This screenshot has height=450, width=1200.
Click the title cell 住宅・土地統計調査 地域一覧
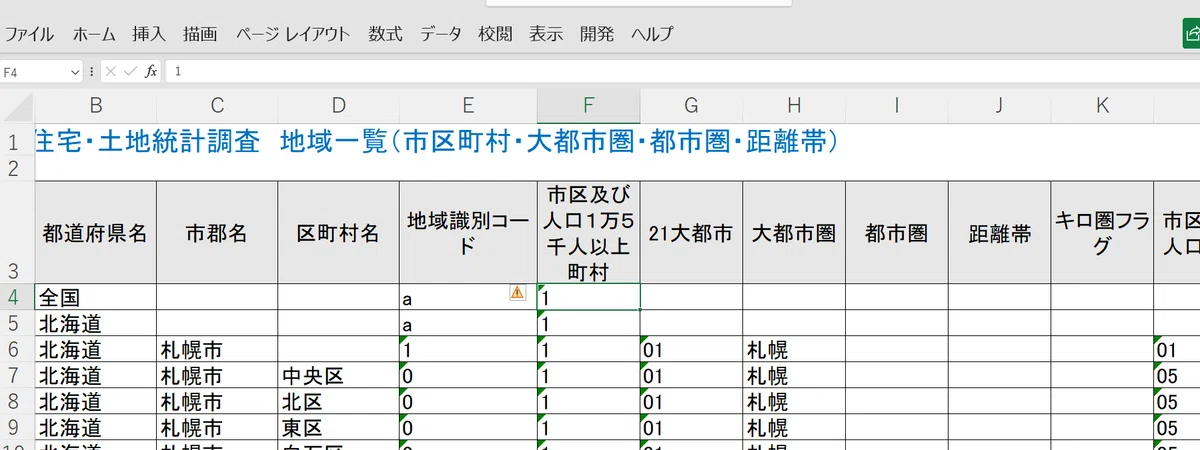[x=435, y=141]
